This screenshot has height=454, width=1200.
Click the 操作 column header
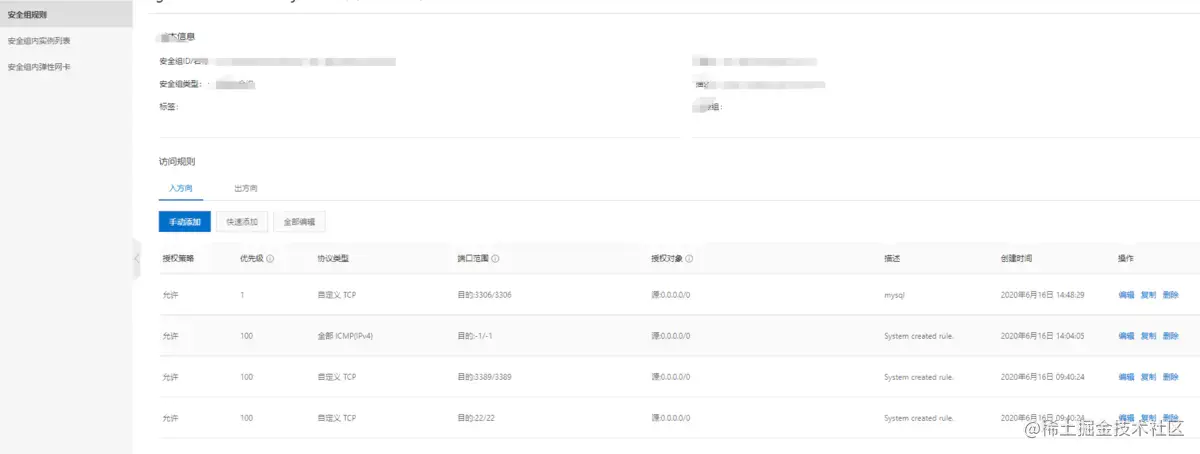click(x=1126, y=258)
